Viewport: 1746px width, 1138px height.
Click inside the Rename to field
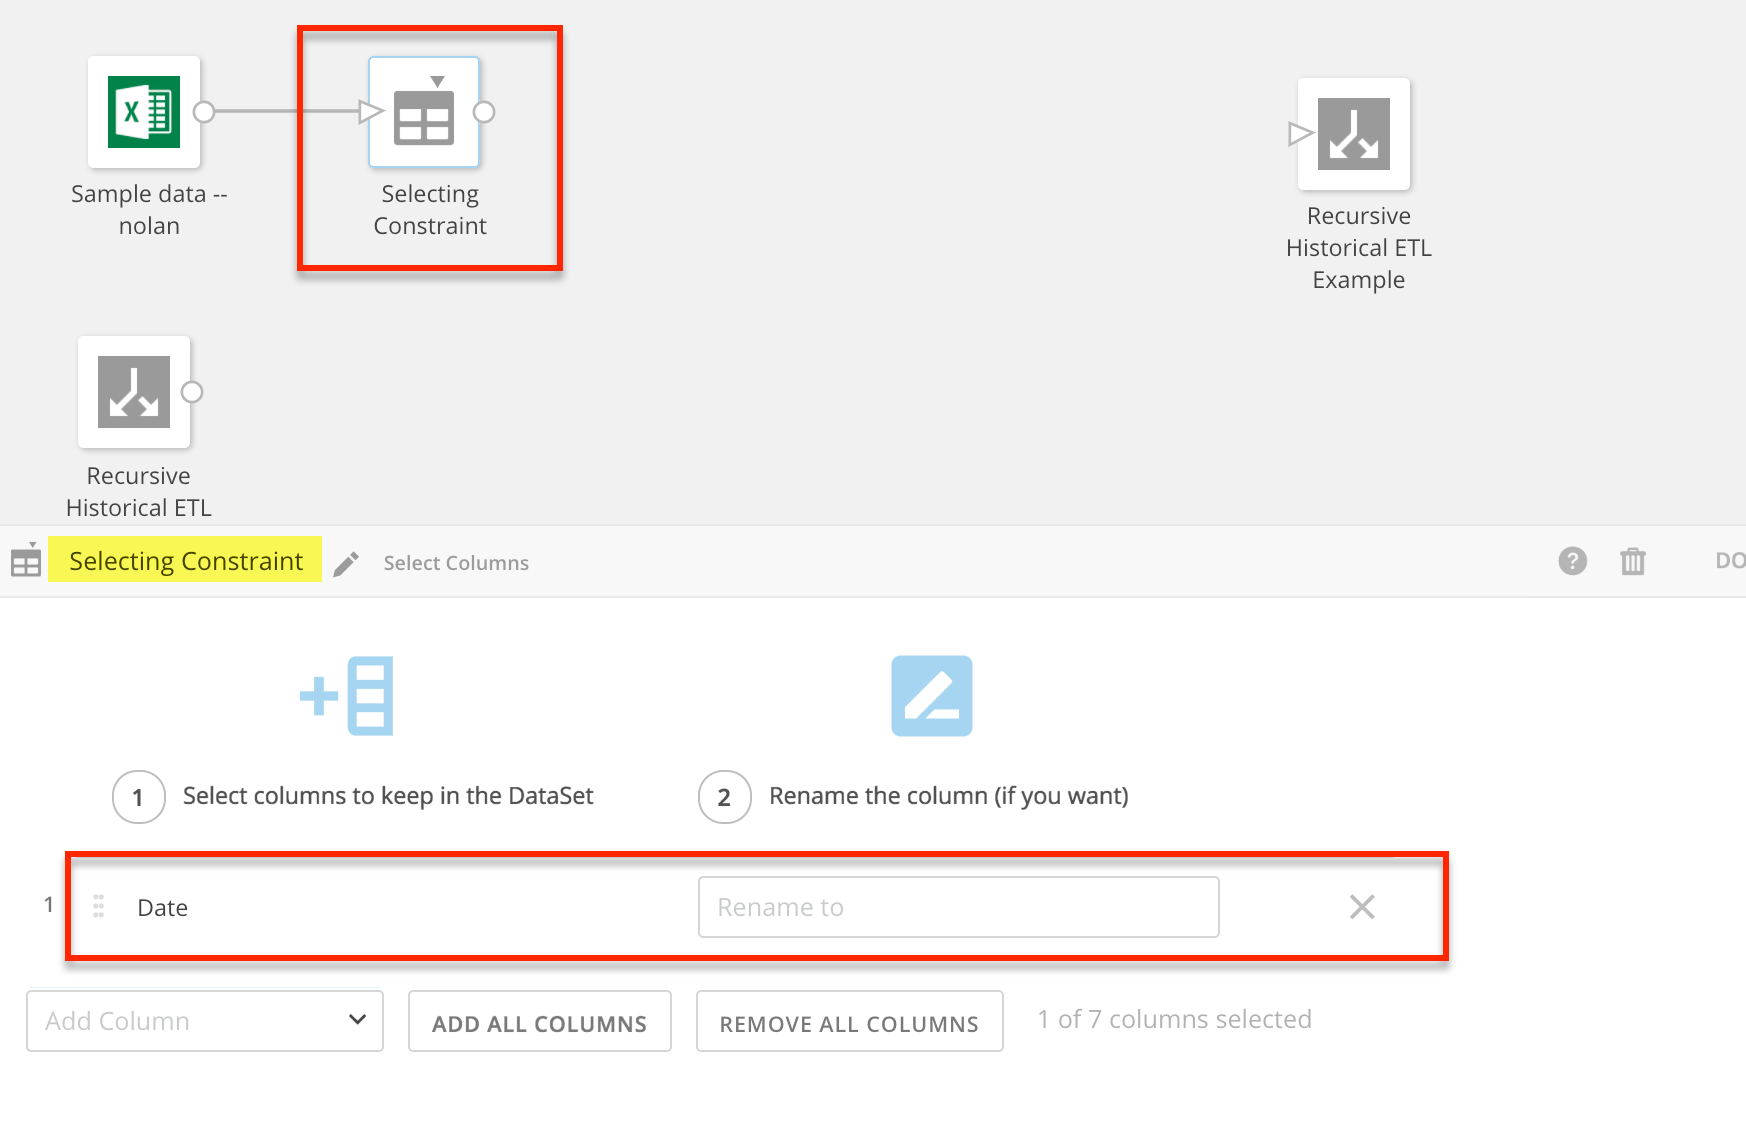pyautogui.click(x=957, y=906)
